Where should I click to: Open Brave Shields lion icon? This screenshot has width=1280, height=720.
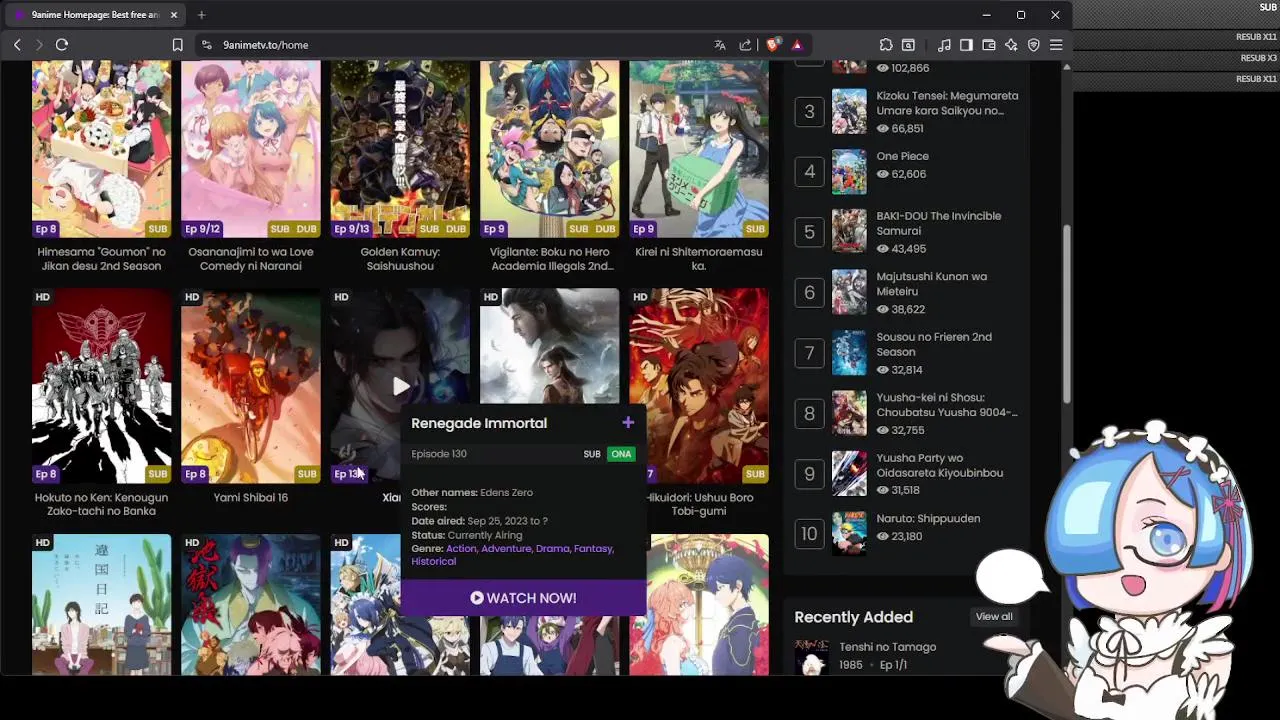pos(773,45)
